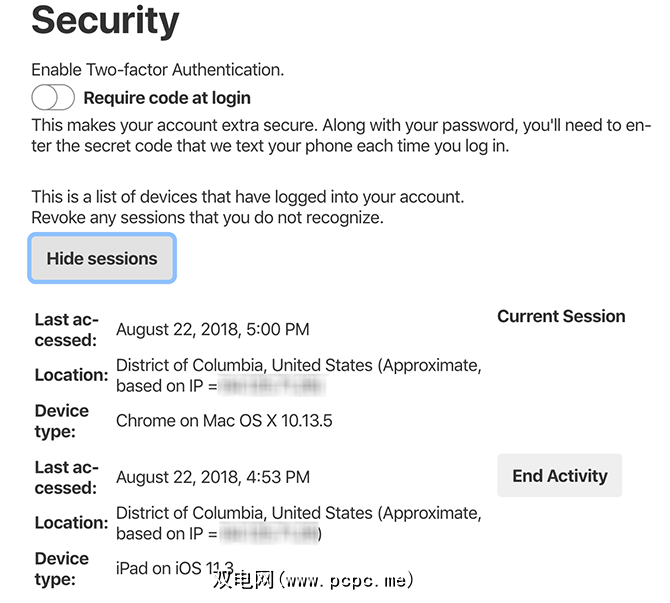670x603 pixels.
Task: Click the iPad session's District of Columbia location
Action: (x=298, y=513)
